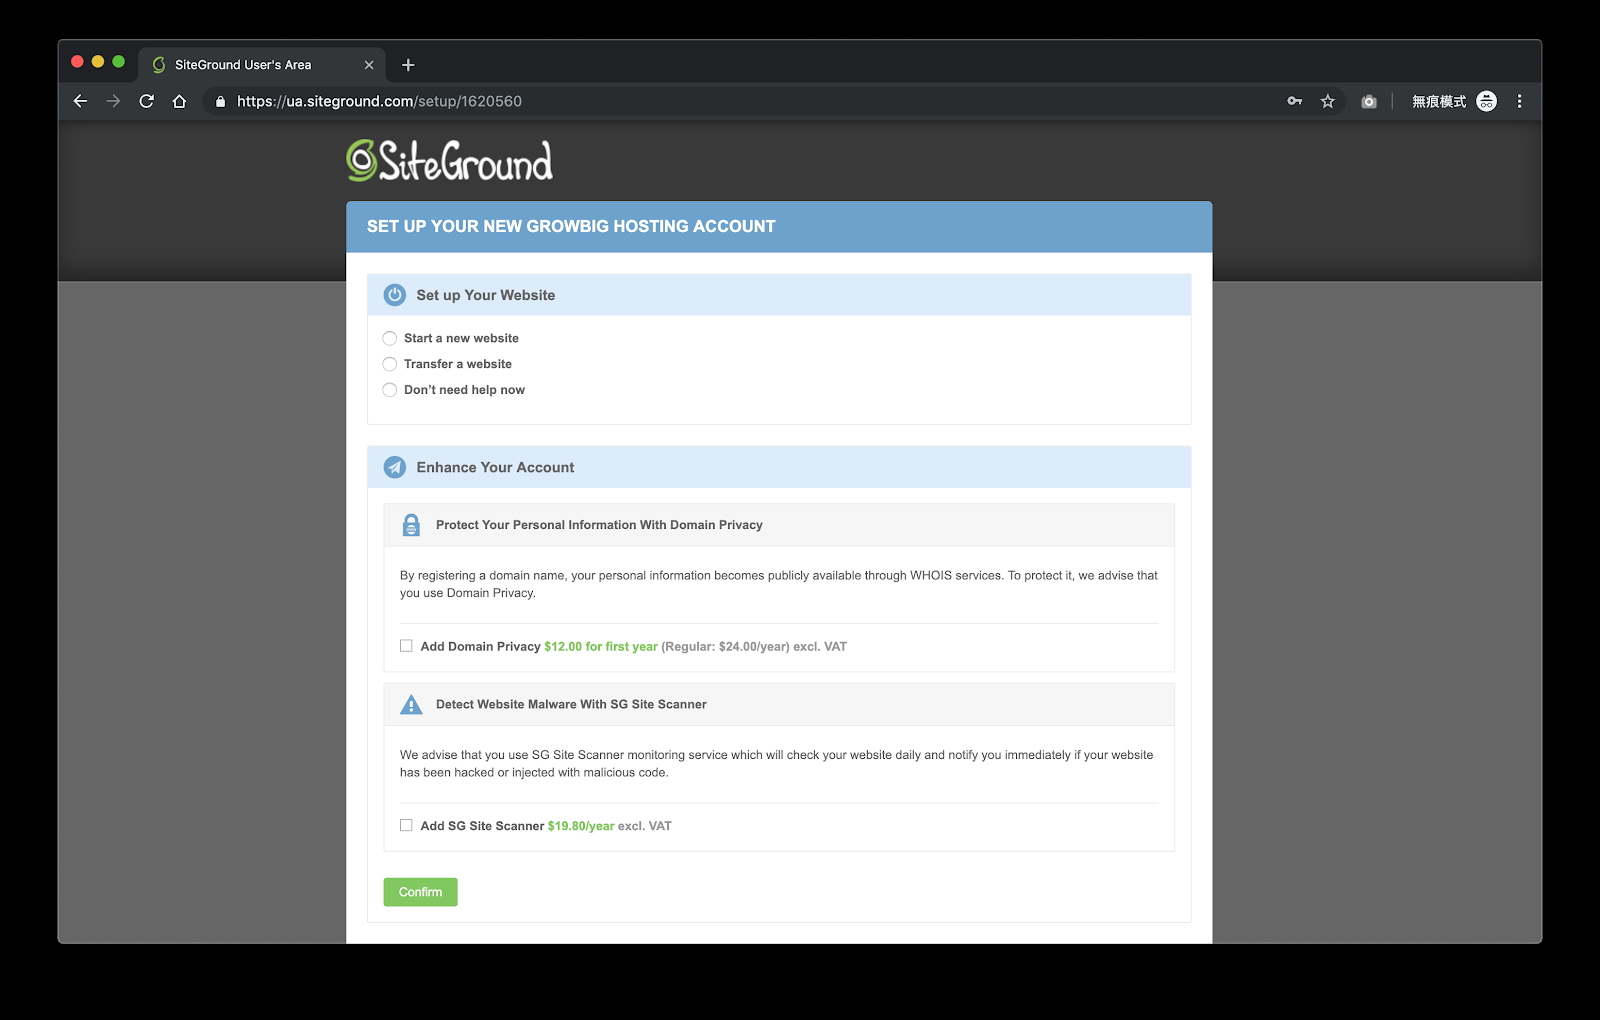Pick the Don't need help now option
1600x1020 pixels.
point(390,390)
